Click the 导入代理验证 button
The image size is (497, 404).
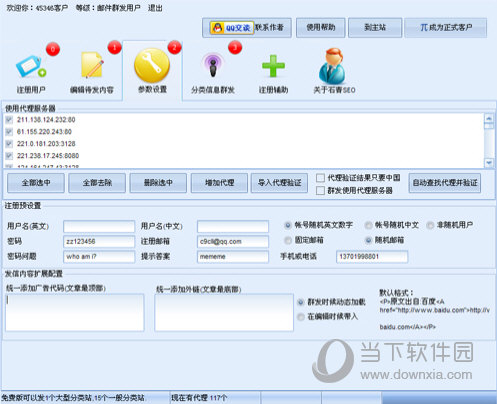pyautogui.click(x=279, y=183)
